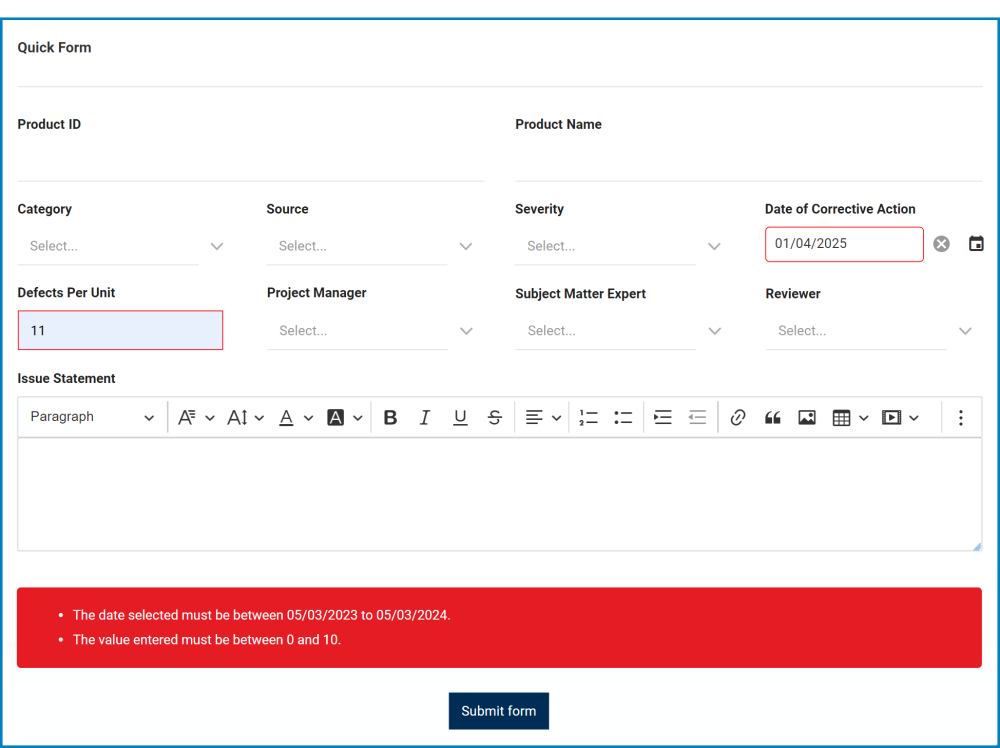Open the three-dot more options menu

click(x=961, y=417)
